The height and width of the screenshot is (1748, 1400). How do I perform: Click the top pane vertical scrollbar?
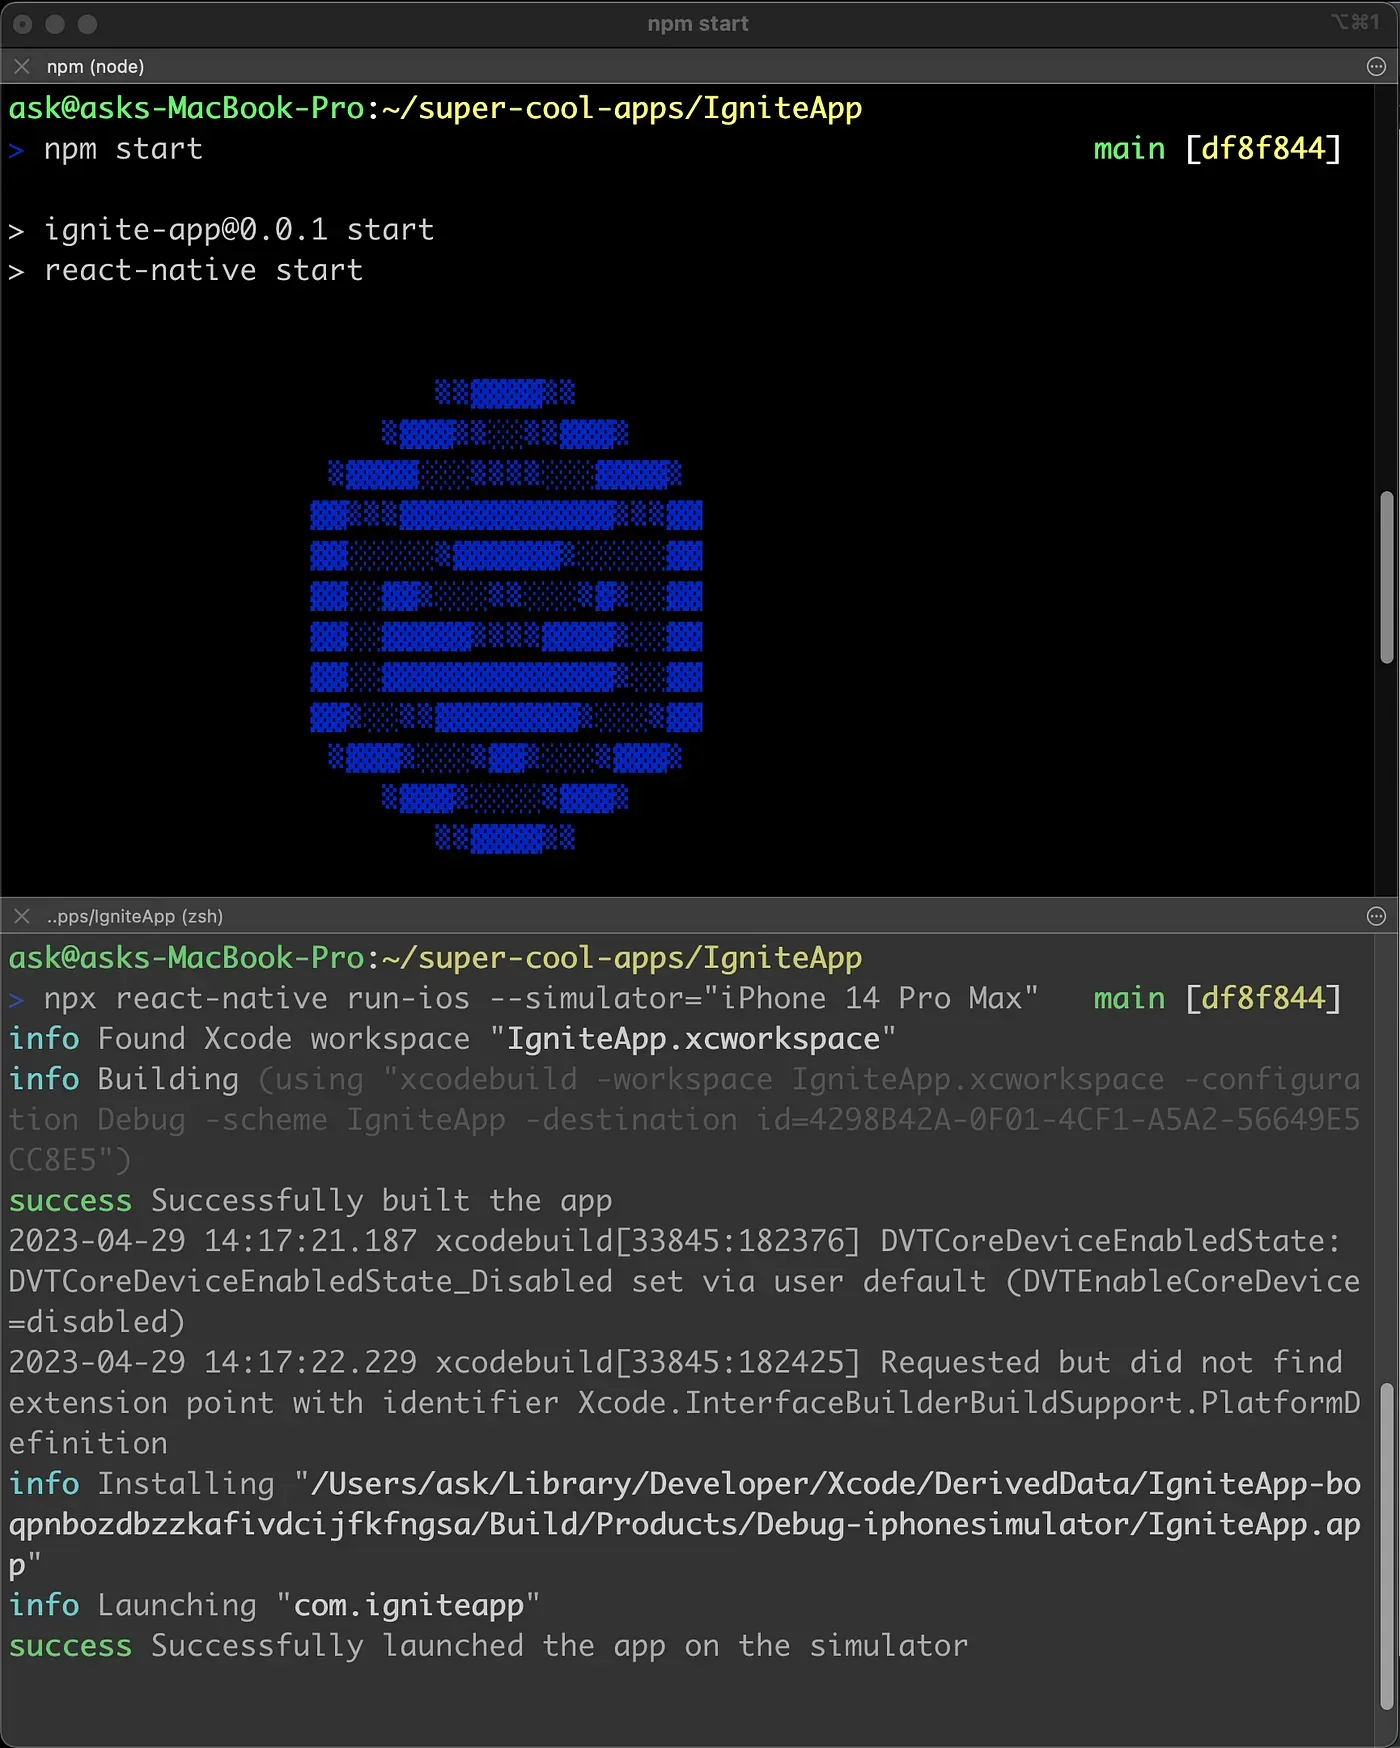pyautogui.click(x=1386, y=577)
